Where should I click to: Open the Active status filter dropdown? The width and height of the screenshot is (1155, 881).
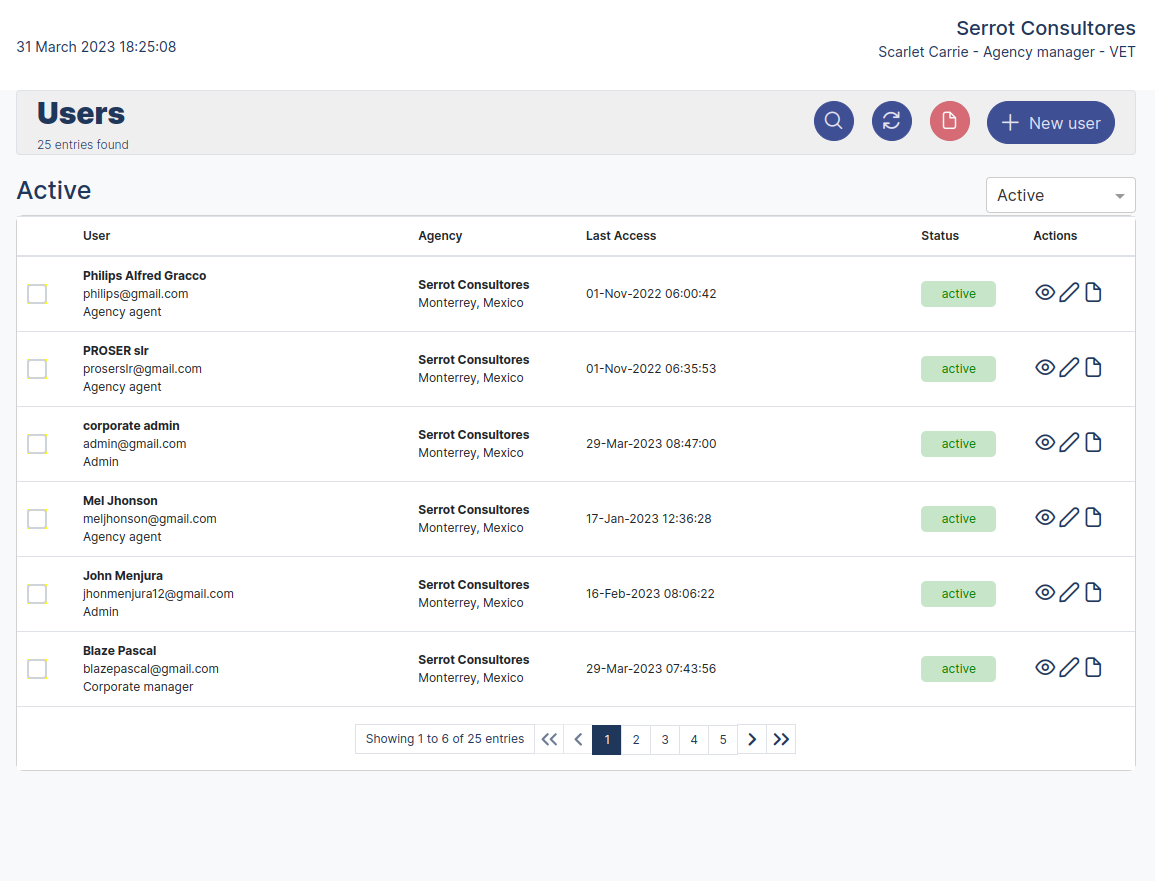1060,194
